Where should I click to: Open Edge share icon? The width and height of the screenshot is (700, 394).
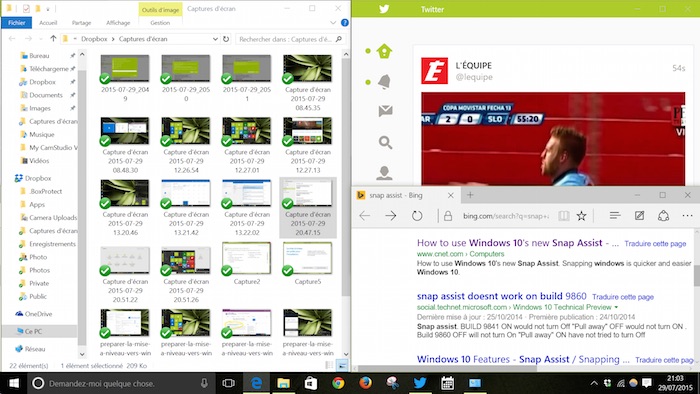pyautogui.click(x=663, y=216)
